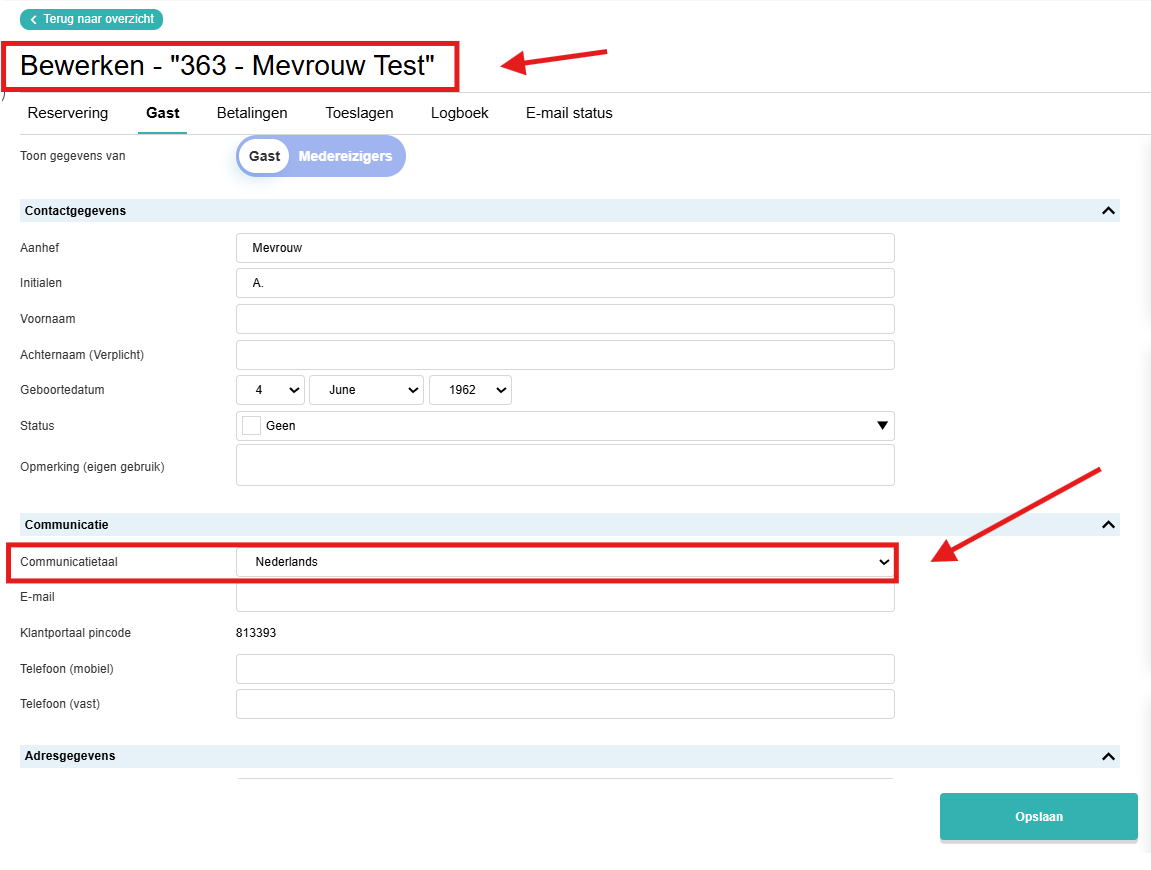Open the birth day dropdown

pyautogui.click(x=270, y=390)
